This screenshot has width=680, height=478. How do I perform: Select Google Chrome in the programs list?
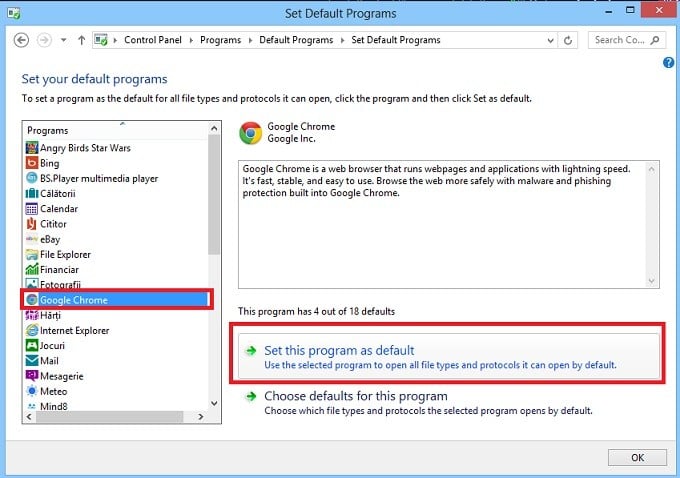tap(116, 300)
